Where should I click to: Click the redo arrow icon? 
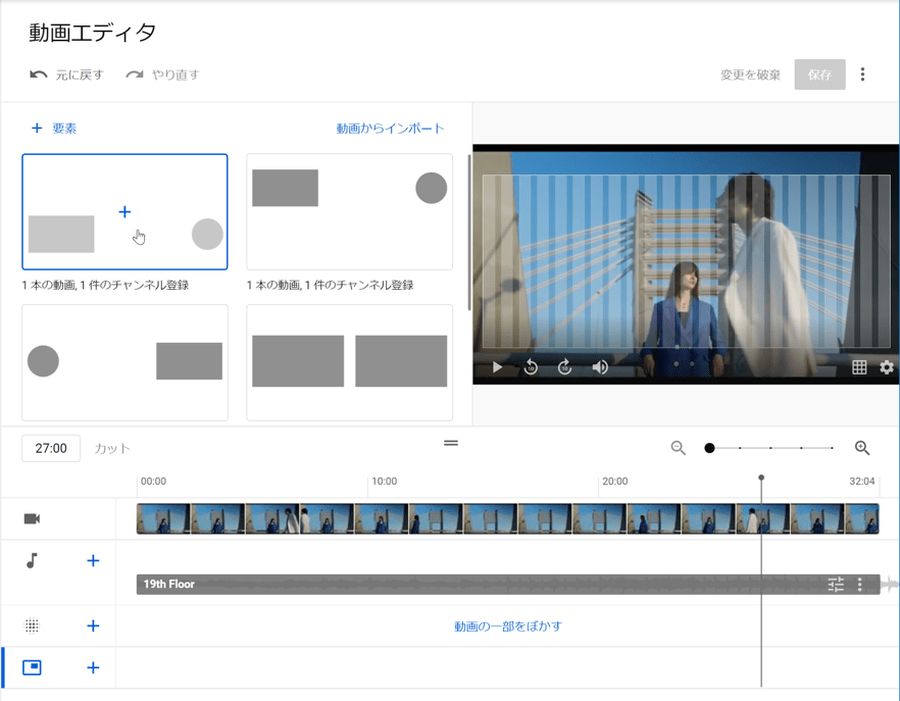tap(134, 74)
